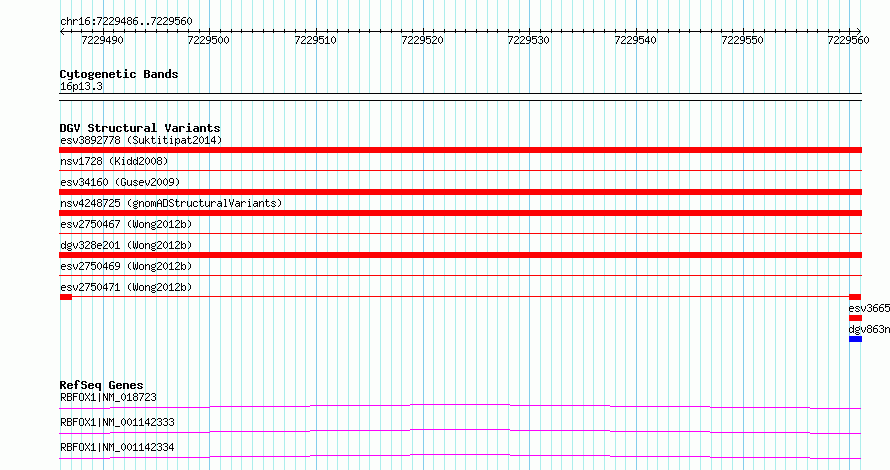Open transcript RBFOX1|NM_001142333 label

[117, 422]
